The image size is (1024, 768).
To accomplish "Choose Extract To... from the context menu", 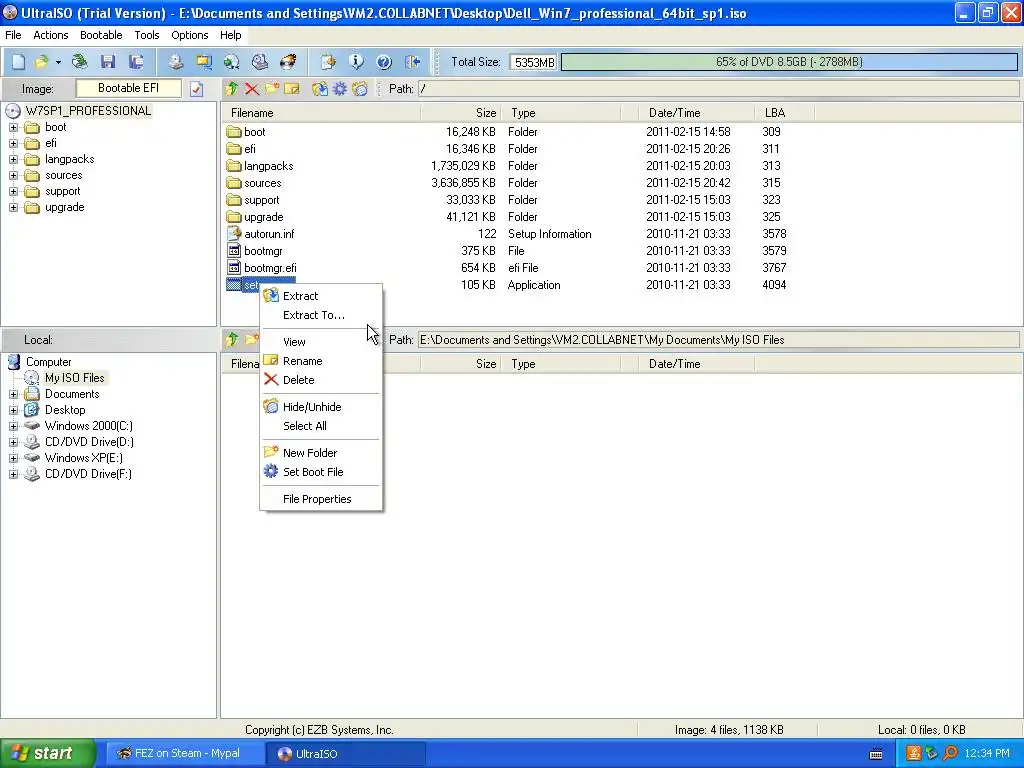I will coord(321,315).
